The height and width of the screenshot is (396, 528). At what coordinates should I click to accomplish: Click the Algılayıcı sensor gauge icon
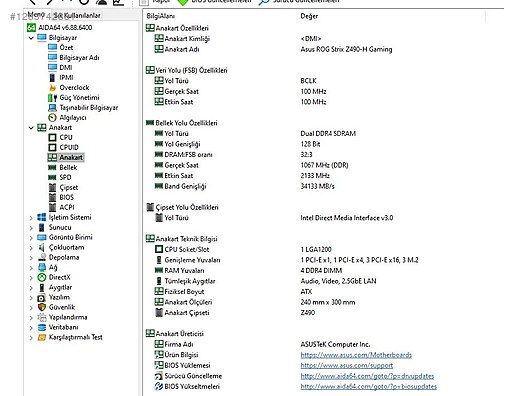tap(52, 118)
